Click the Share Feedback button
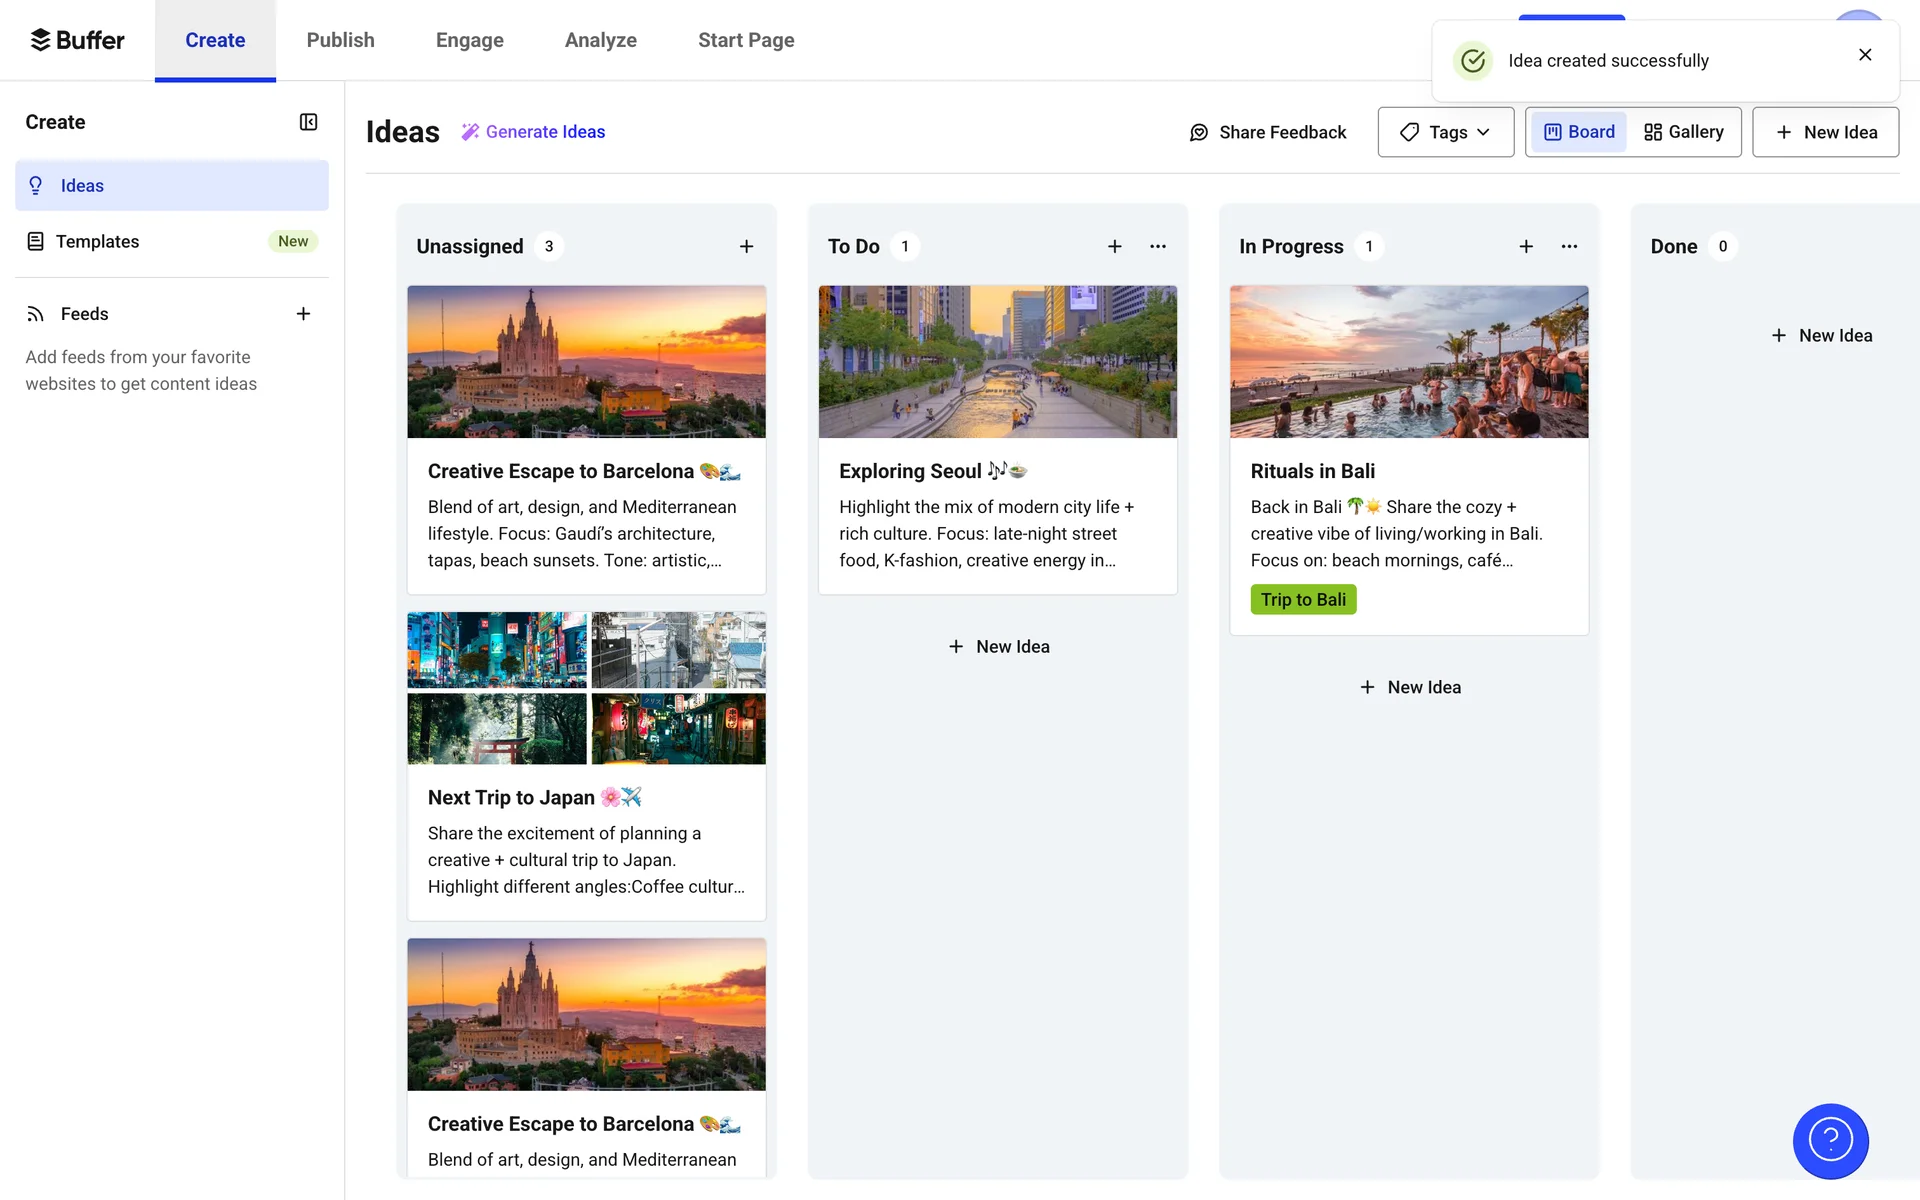Viewport: 1920px width, 1200px height. click(x=1267, y=132)
